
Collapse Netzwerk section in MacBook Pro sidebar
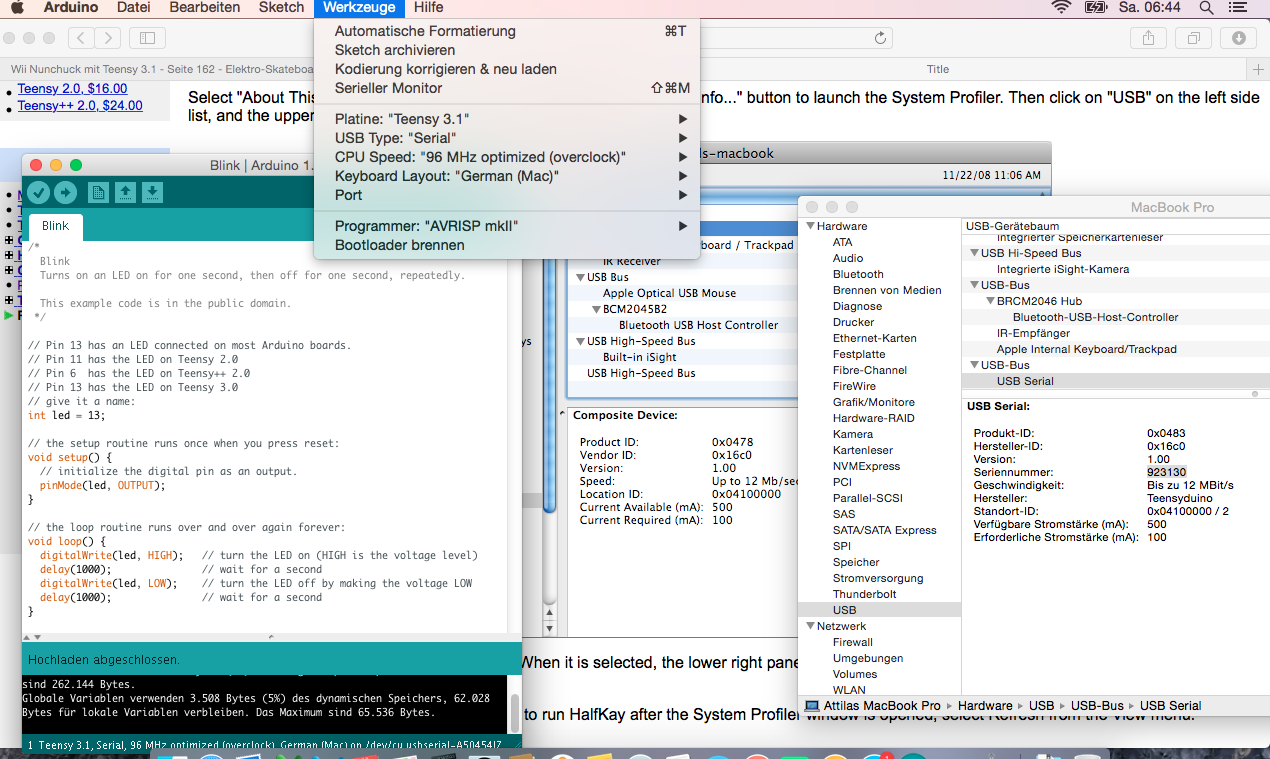pos(810,626)
